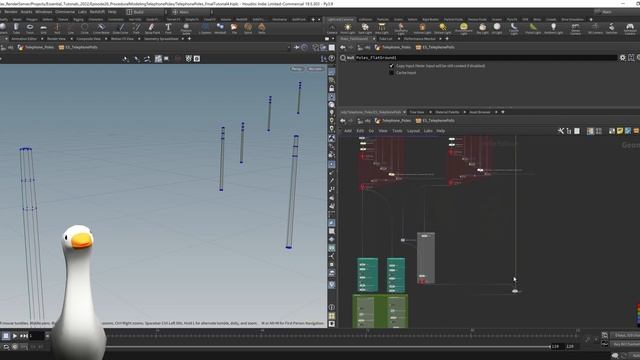Click node name field Poles_FlatGround1

[x=486, y=58]
